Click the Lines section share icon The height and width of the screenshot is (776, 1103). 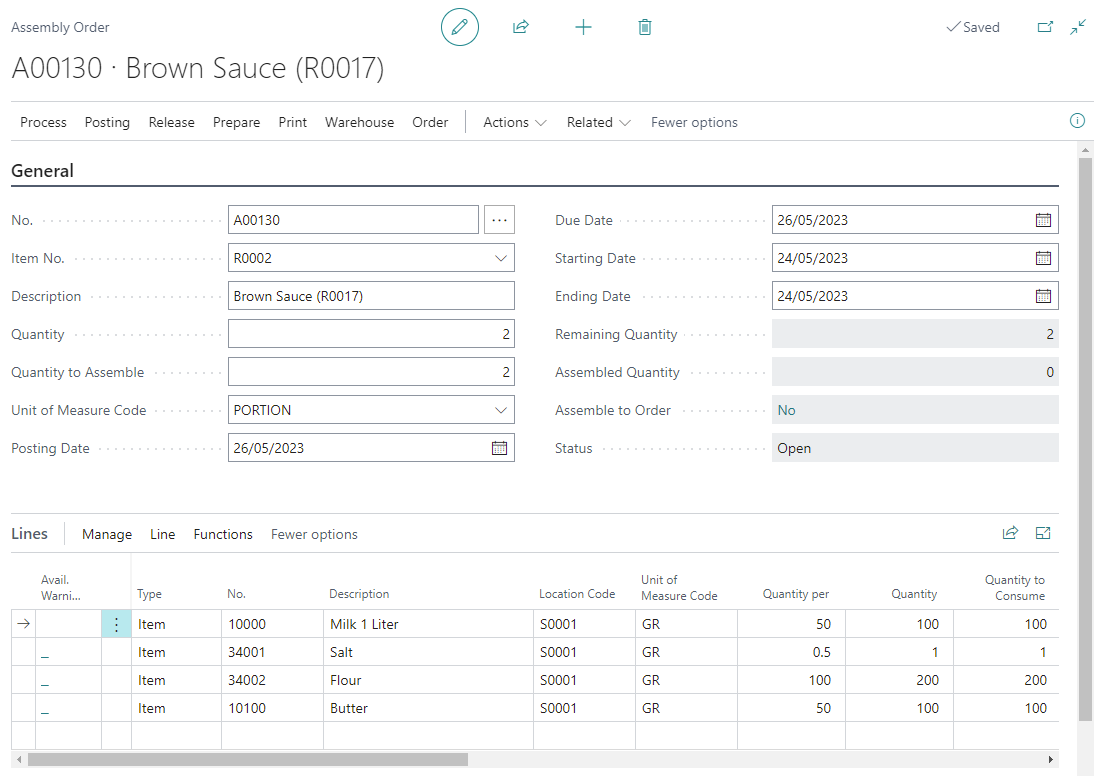1010,533
